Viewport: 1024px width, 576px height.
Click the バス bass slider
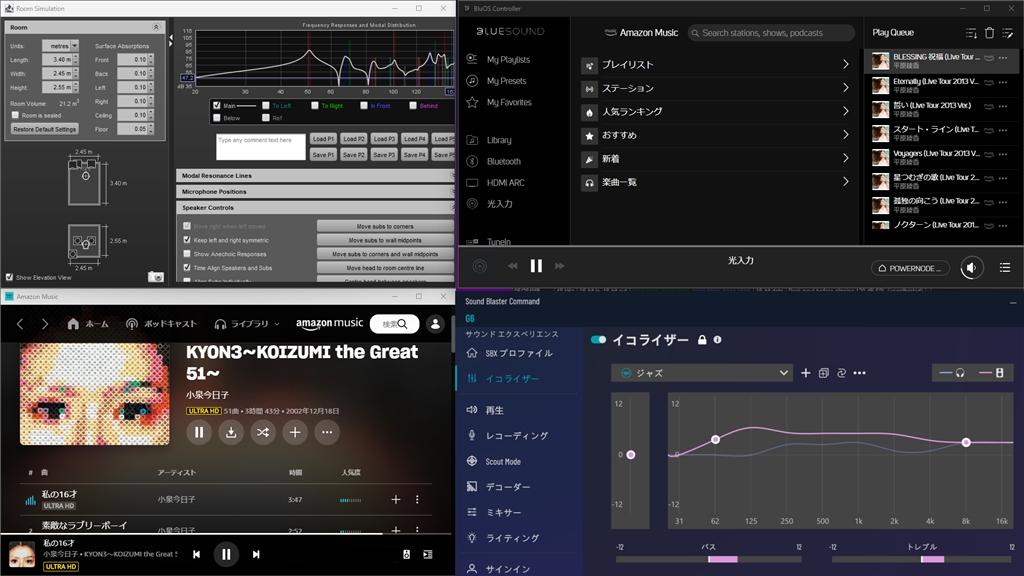click(x=709, y=559)
